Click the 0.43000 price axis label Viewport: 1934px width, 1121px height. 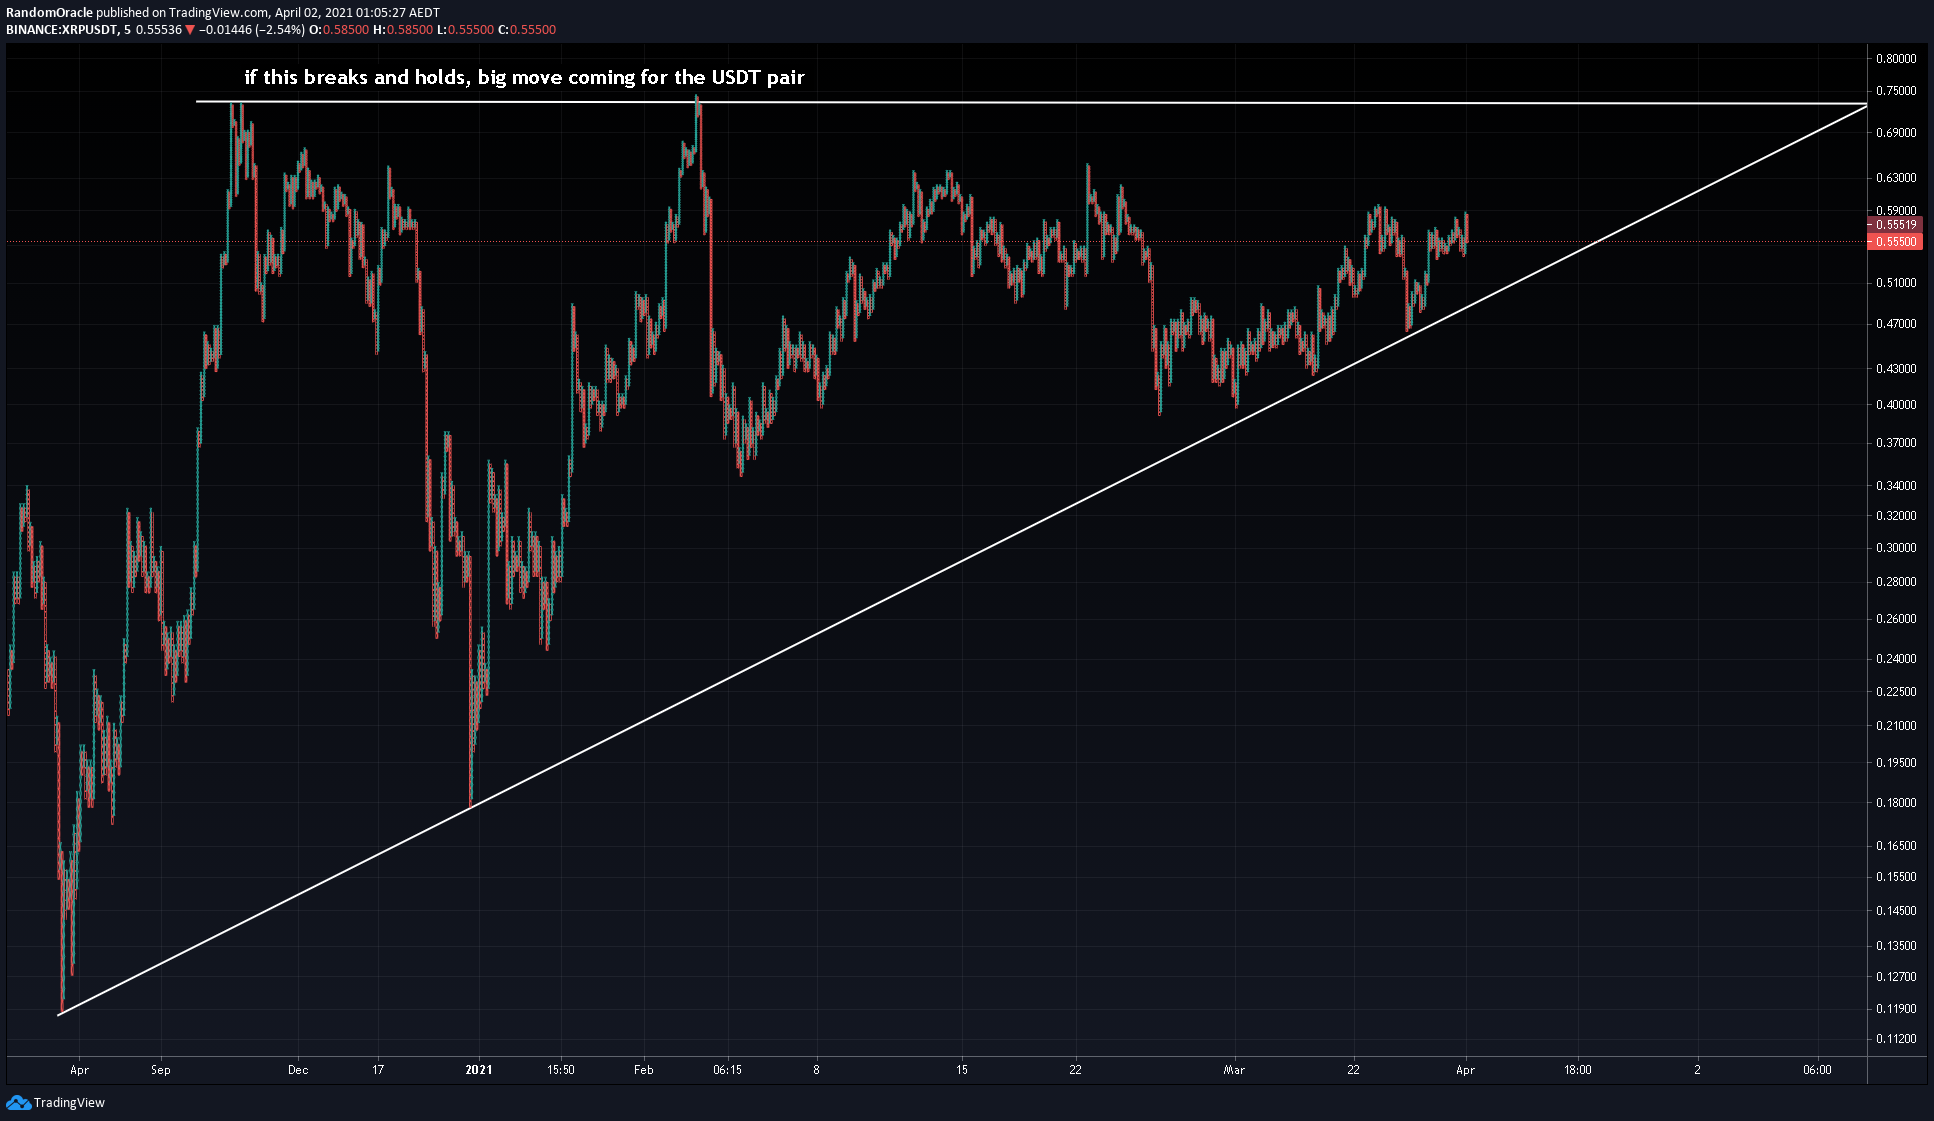point(1896,369)
